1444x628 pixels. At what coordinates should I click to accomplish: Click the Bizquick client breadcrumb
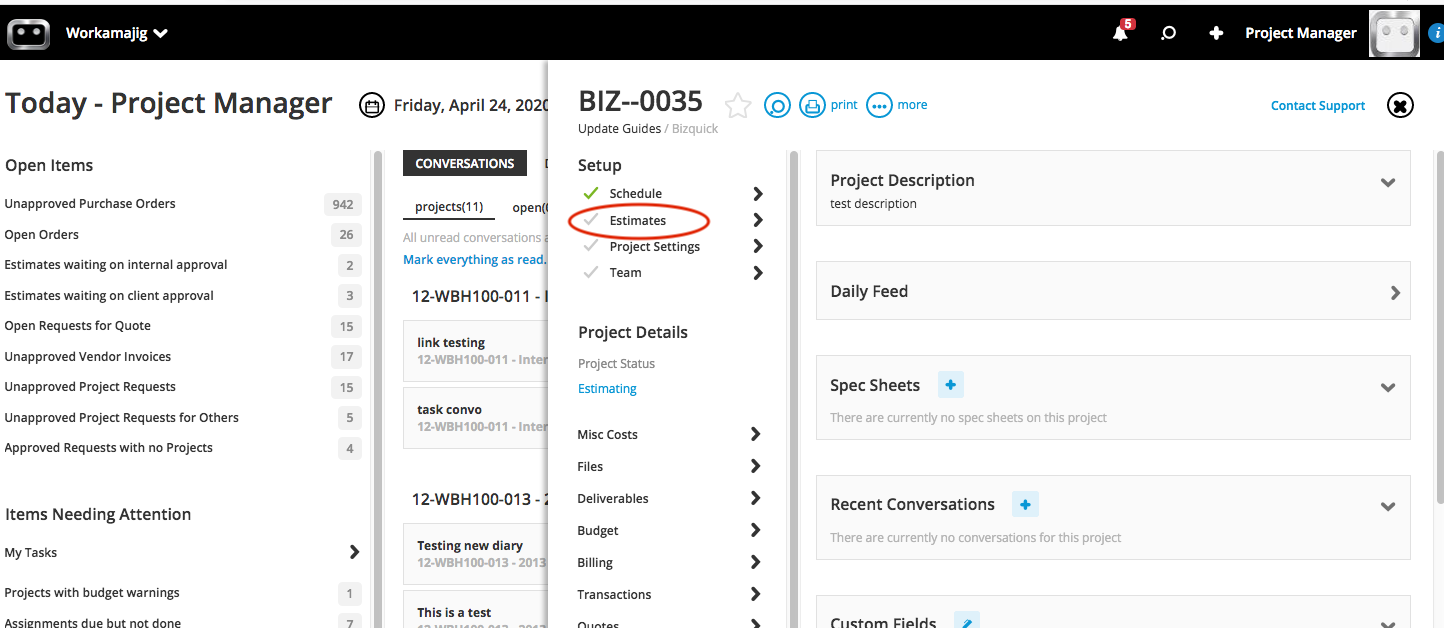pos(695,129)
